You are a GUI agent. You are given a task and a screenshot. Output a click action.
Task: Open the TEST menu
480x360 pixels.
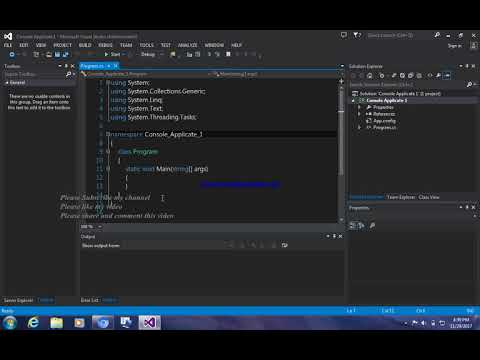pyautogui.click(x=166, y=45)
